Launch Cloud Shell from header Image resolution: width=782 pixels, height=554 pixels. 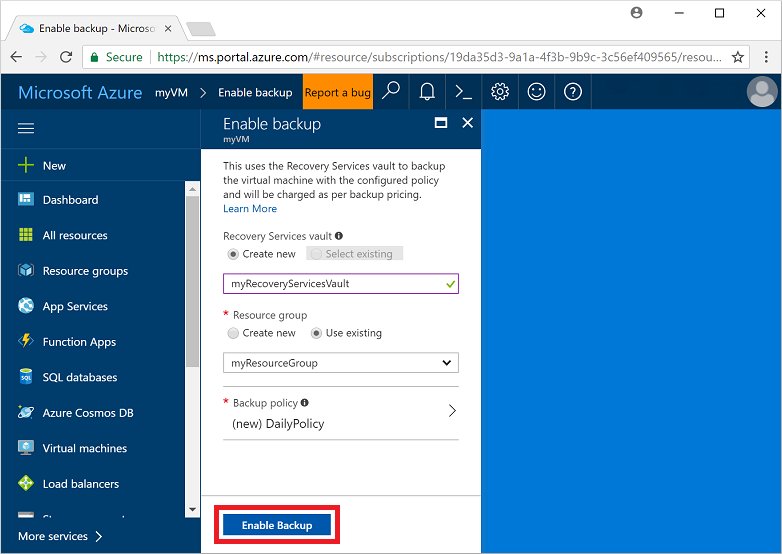(x=463, y=92)
